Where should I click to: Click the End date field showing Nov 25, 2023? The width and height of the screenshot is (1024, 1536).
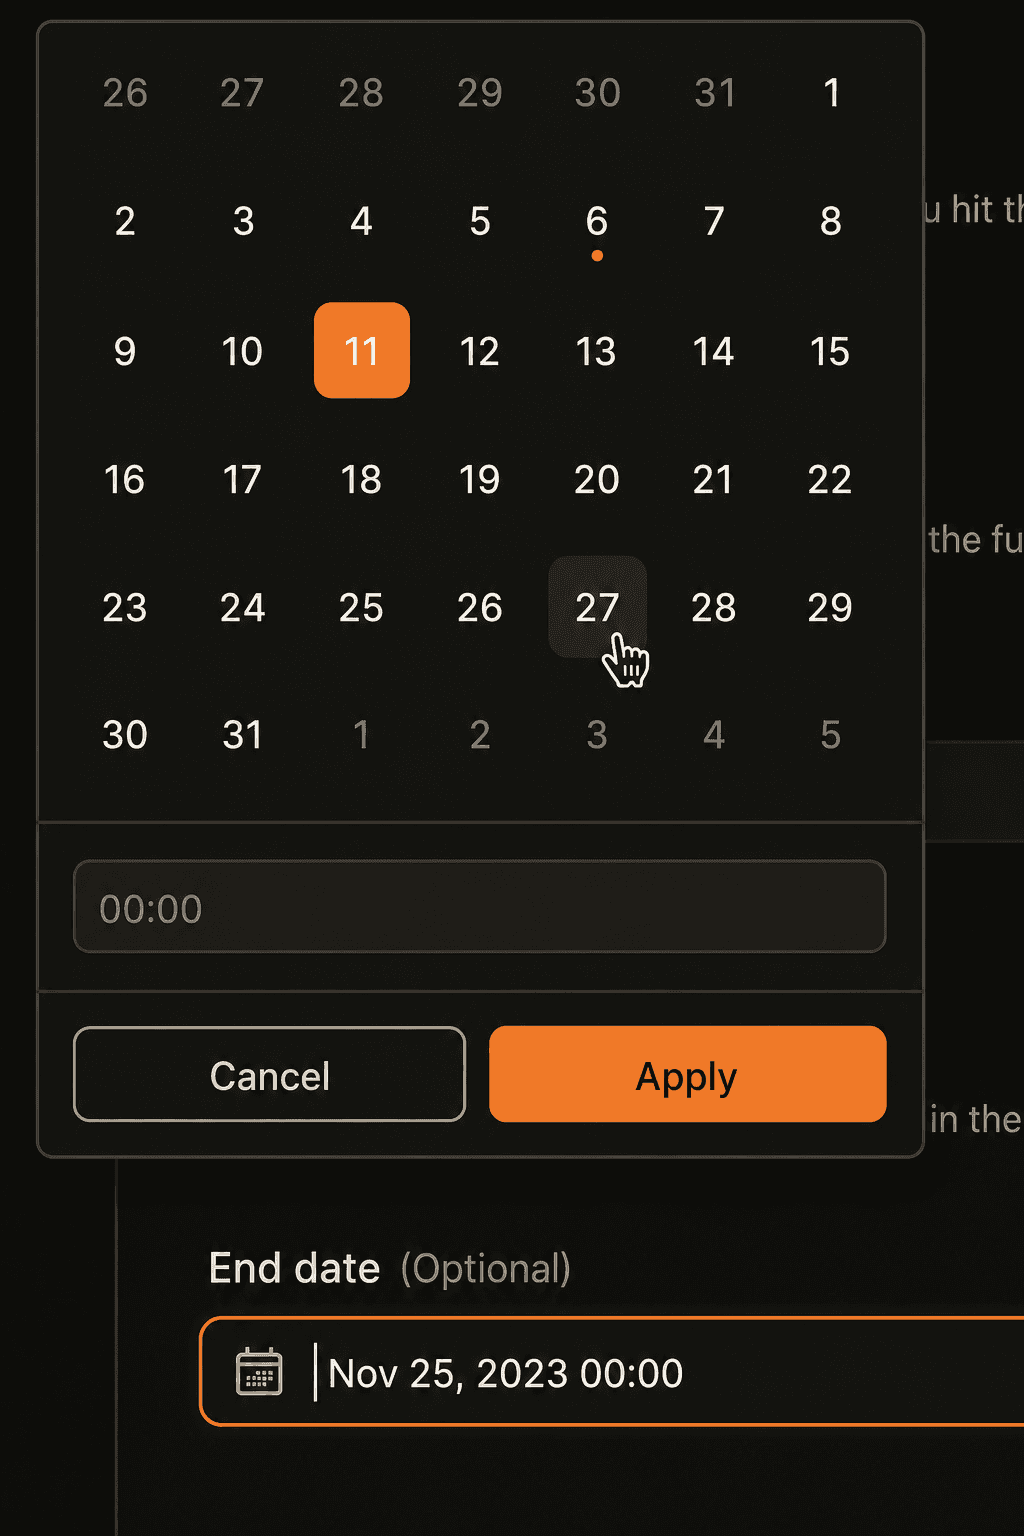[612, 1372]
